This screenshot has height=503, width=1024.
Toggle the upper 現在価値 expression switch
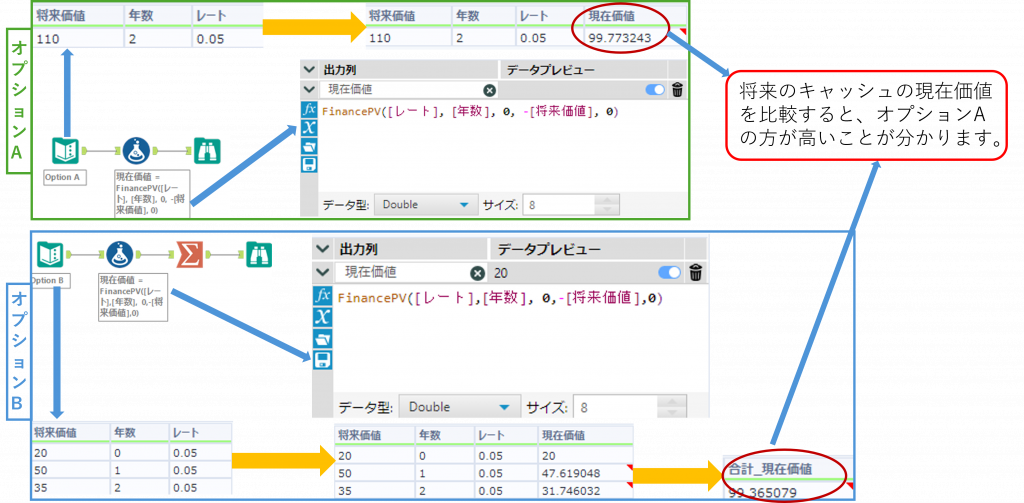pos(655,90)
